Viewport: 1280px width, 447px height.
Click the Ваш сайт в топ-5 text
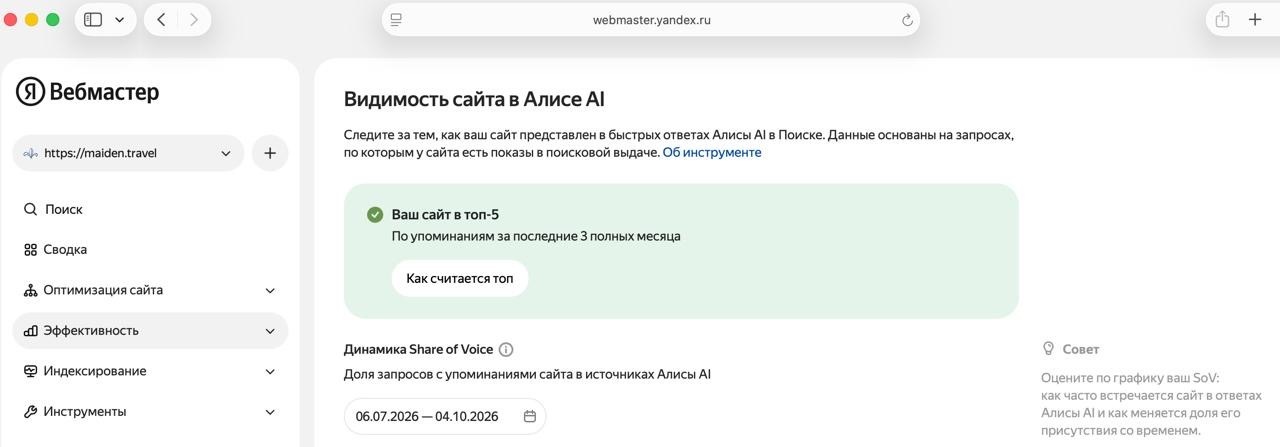pos(445,214)
